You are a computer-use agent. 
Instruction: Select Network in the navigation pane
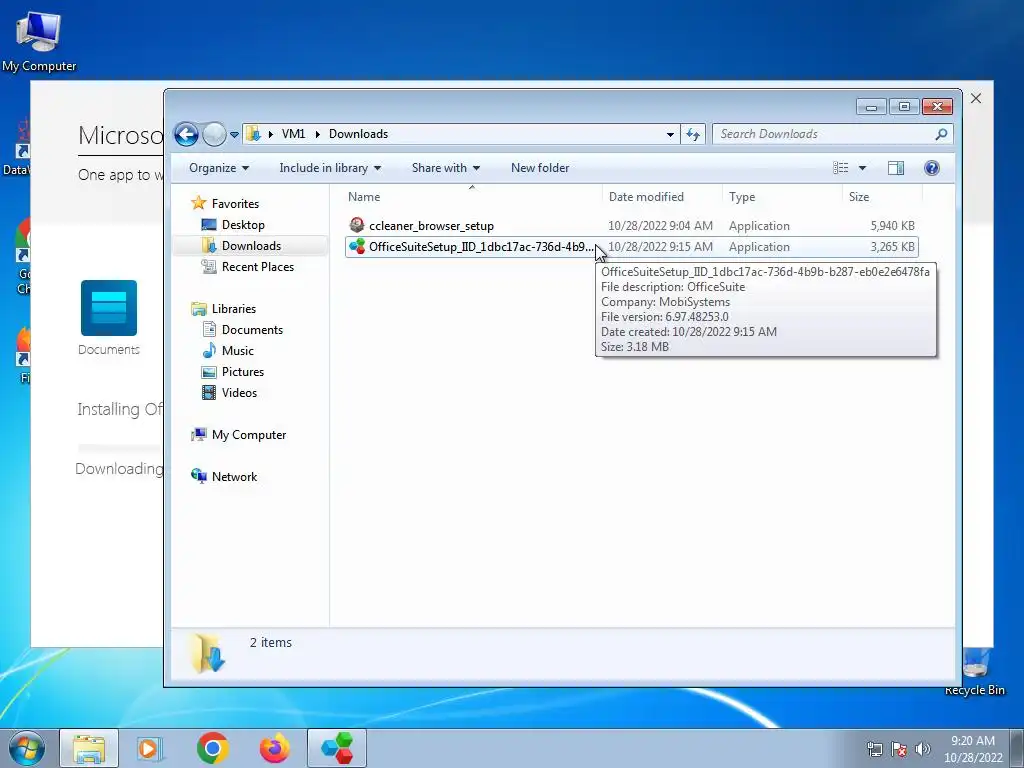tap(234, 477)
